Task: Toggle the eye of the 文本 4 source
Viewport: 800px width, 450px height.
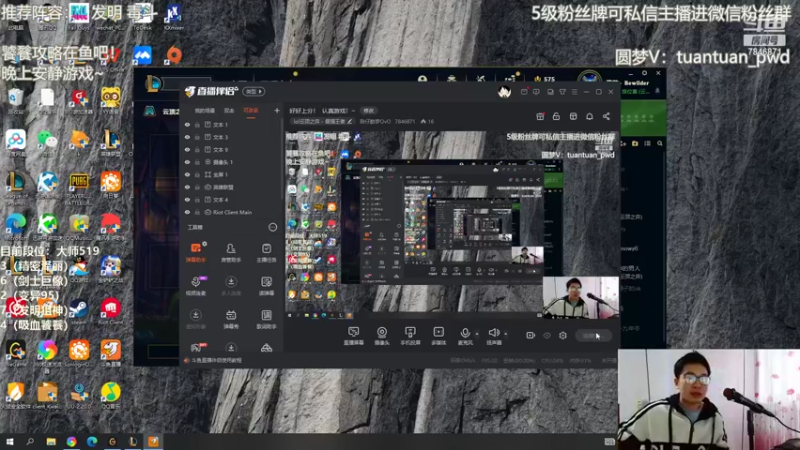Action: [187, 199]
